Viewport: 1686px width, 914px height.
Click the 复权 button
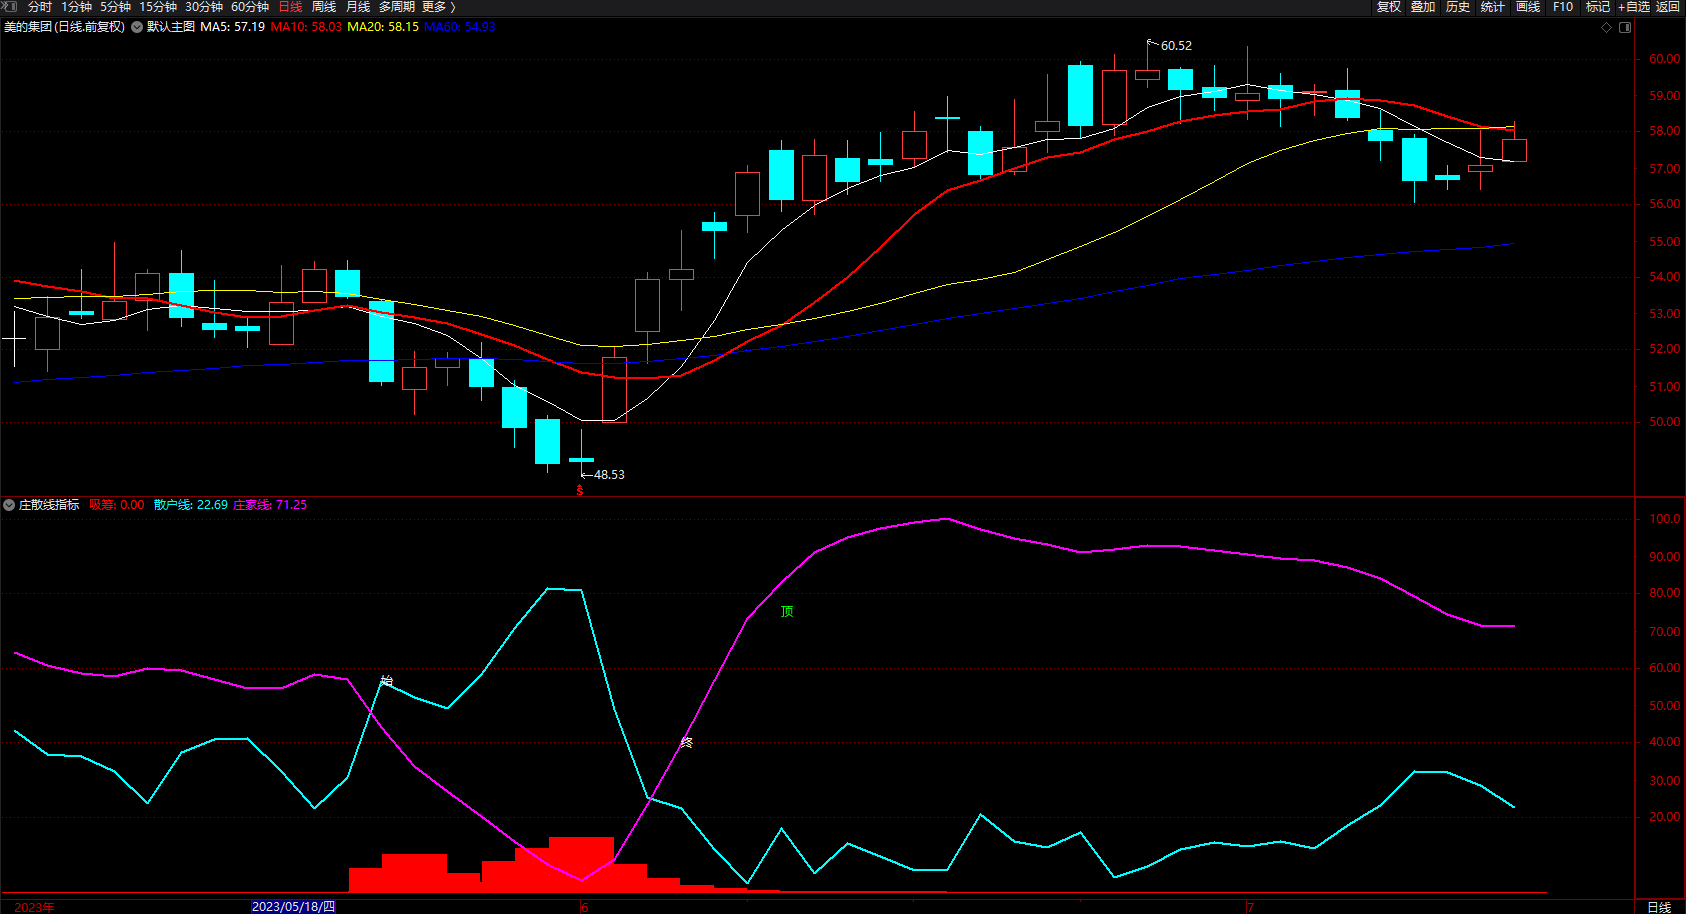click(x=1389, y=7)
